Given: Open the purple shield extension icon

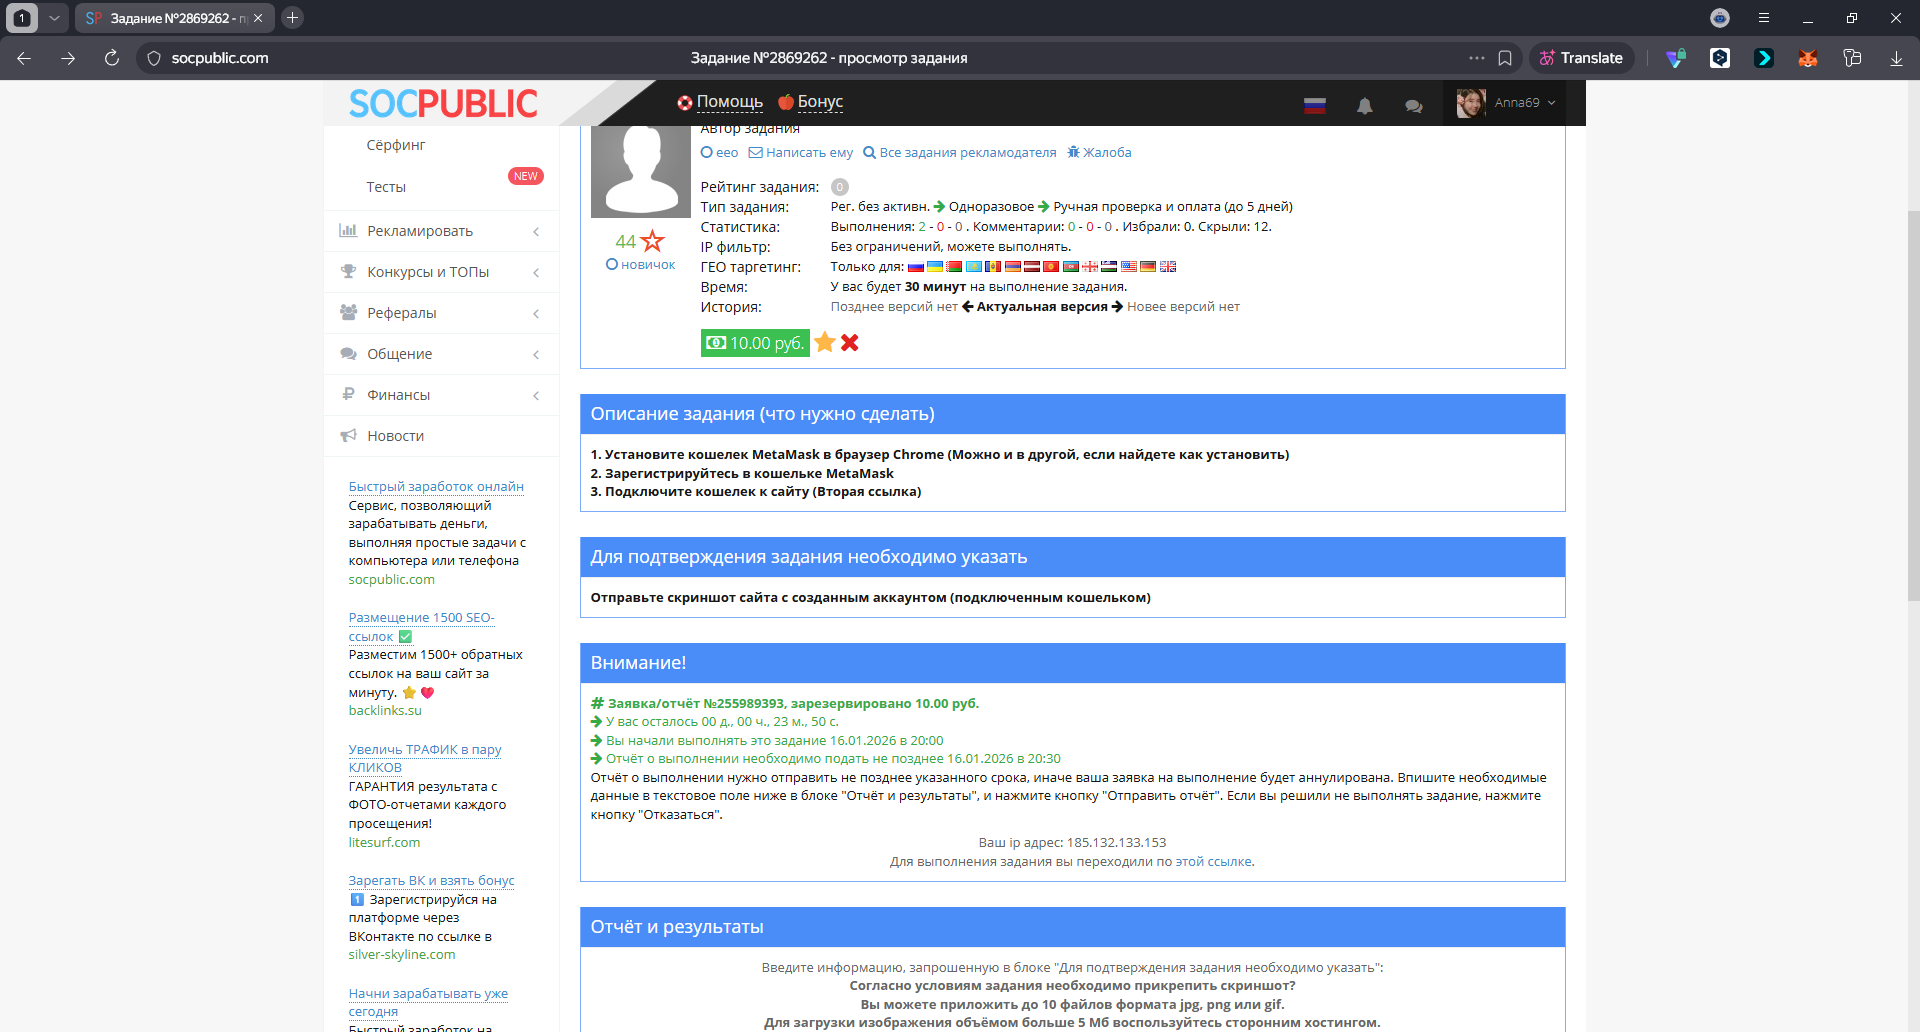Looking at the screenshot, I should coord(1676,58).
